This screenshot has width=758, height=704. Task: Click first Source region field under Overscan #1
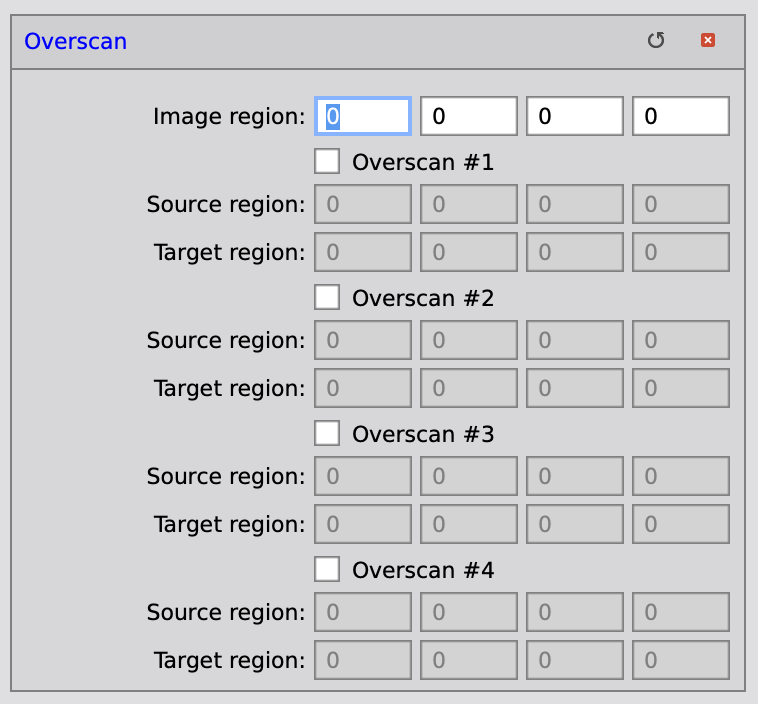pos(363,204)
